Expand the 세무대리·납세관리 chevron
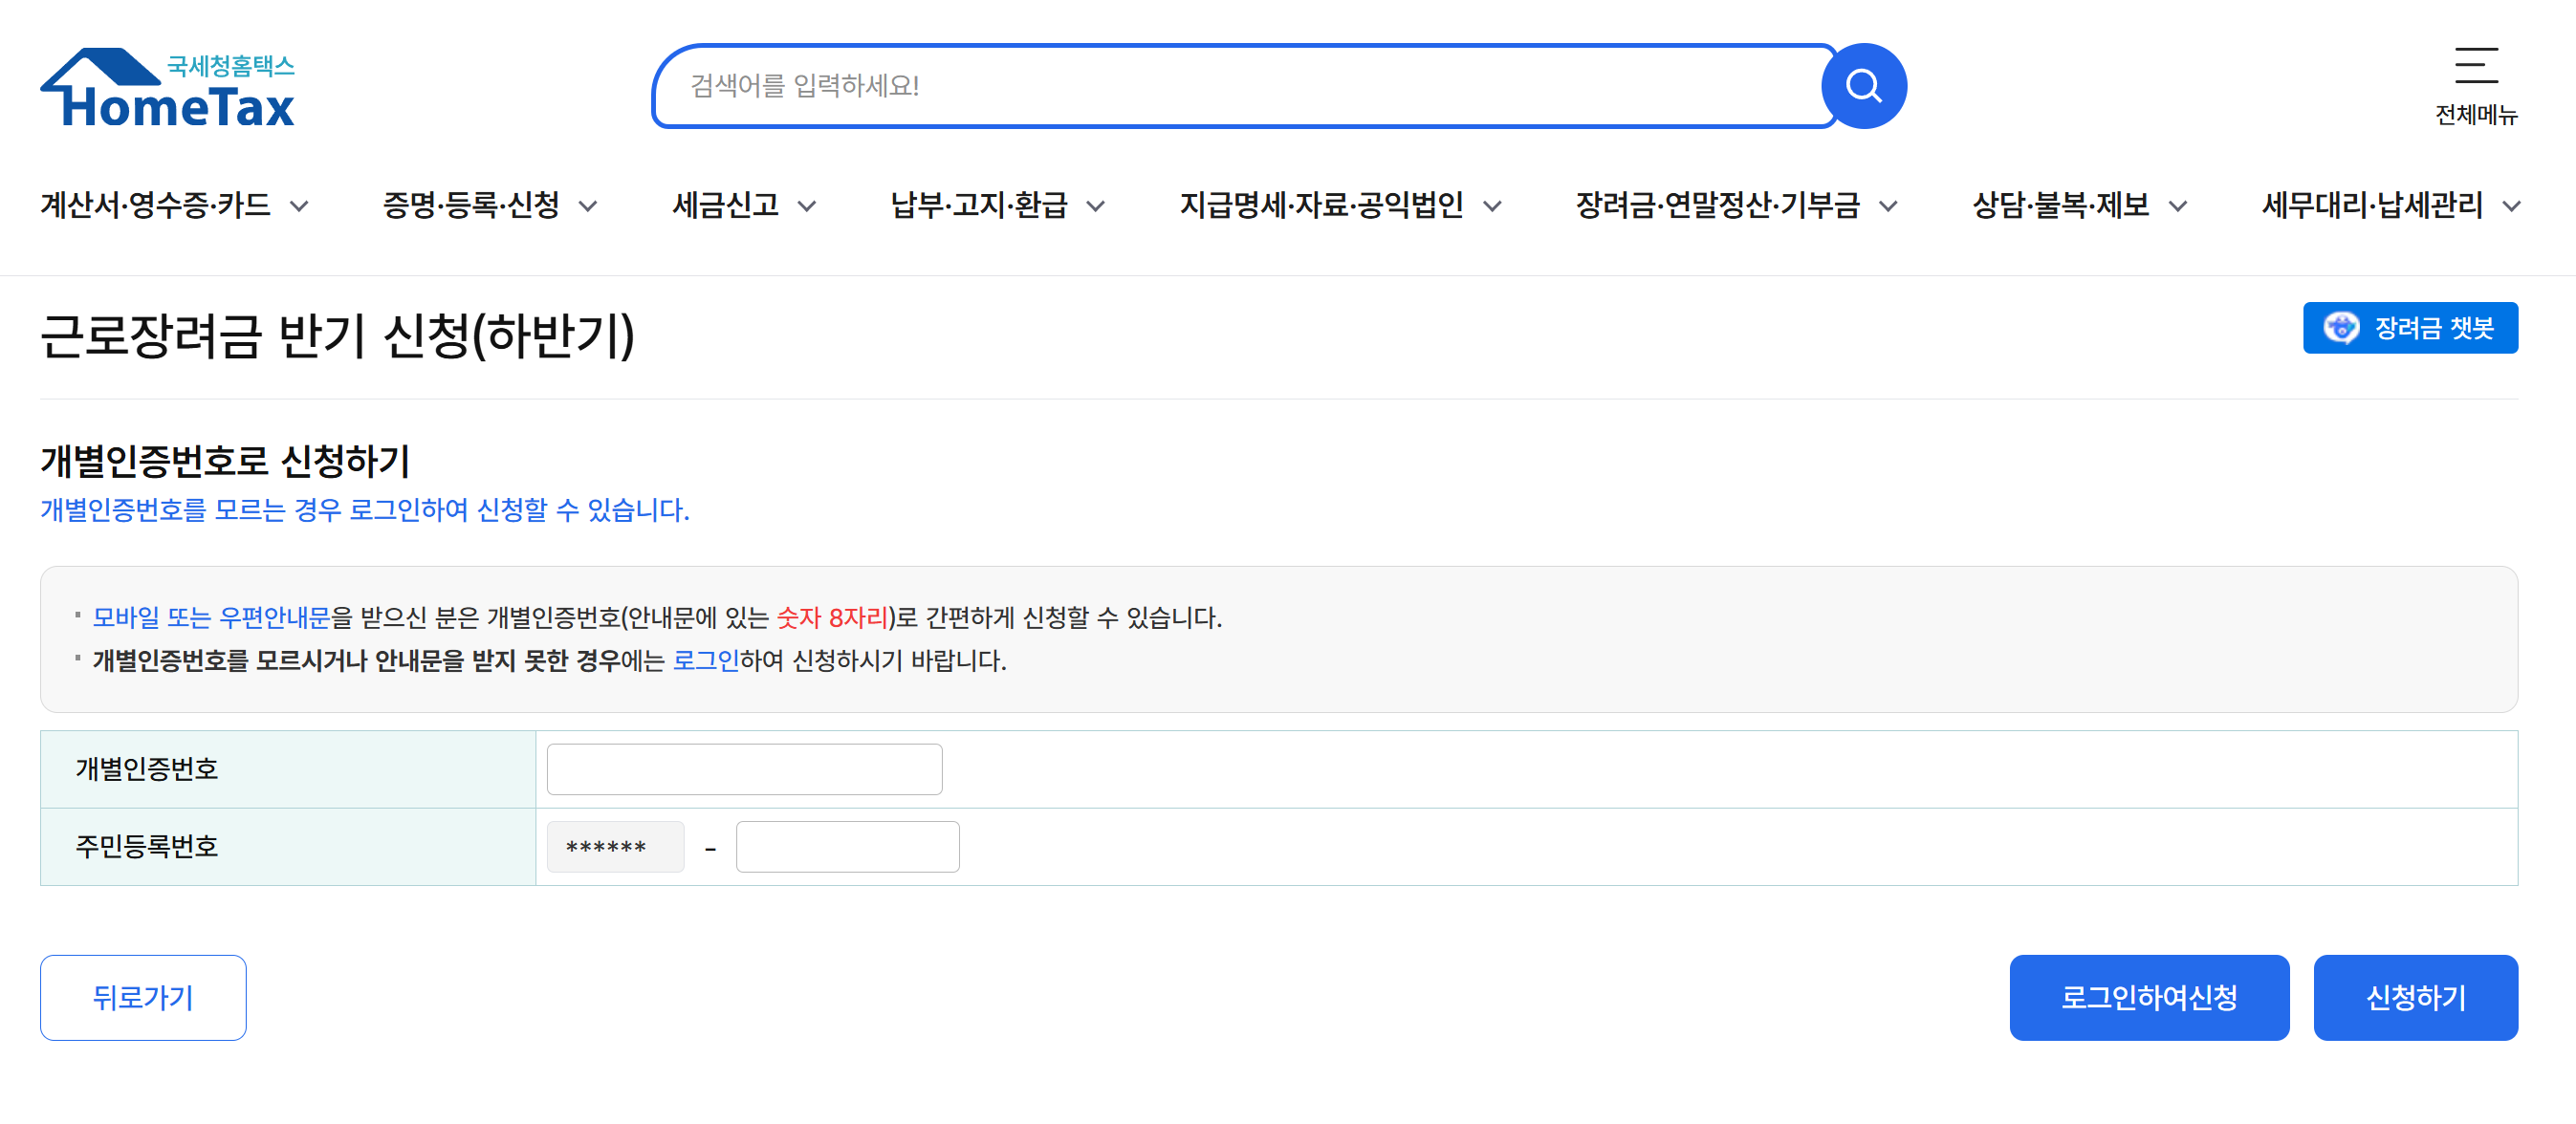The height and width of the screenshot is (1124, 2576). pyautogui.click(x=2511, y=207)
